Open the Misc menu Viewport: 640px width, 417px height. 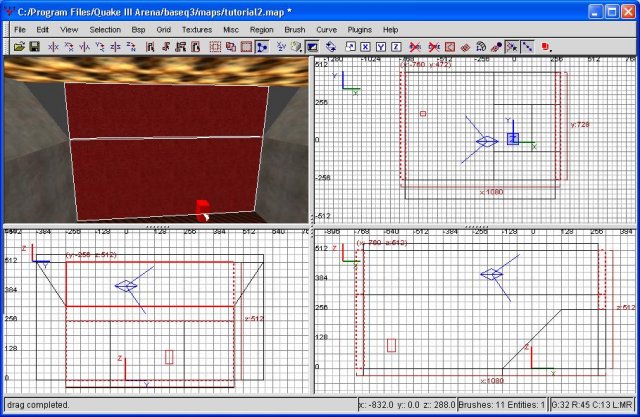click(231, 29)
